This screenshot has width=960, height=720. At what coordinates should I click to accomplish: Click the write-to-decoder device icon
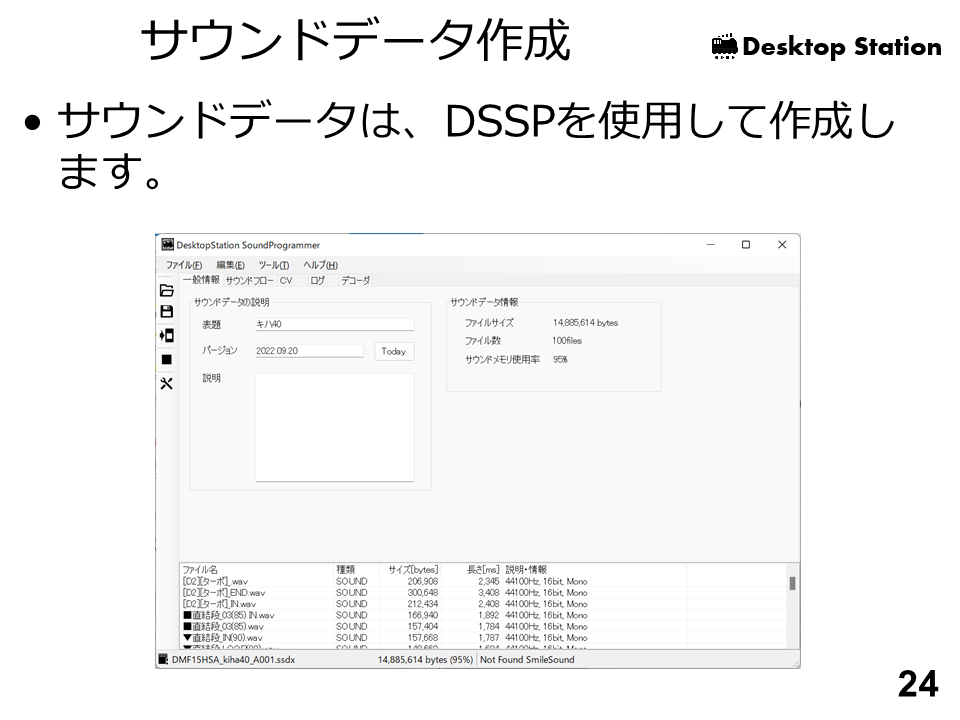(167, 335)
